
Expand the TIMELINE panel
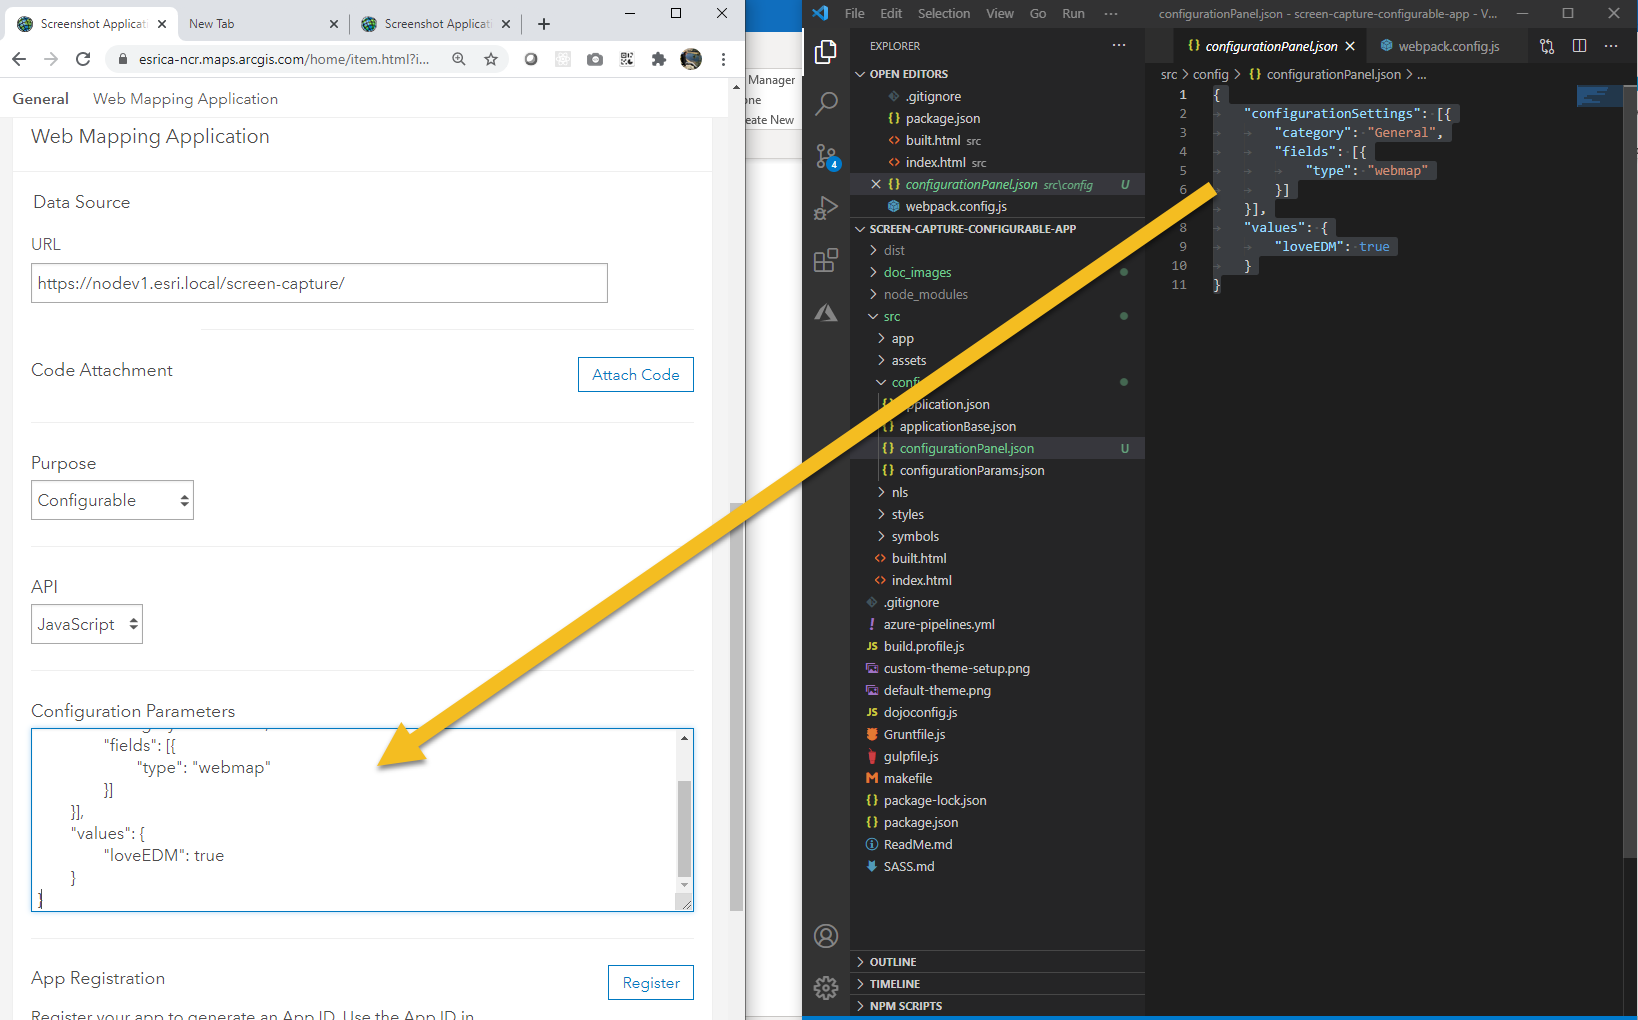[x=997, y=984]
